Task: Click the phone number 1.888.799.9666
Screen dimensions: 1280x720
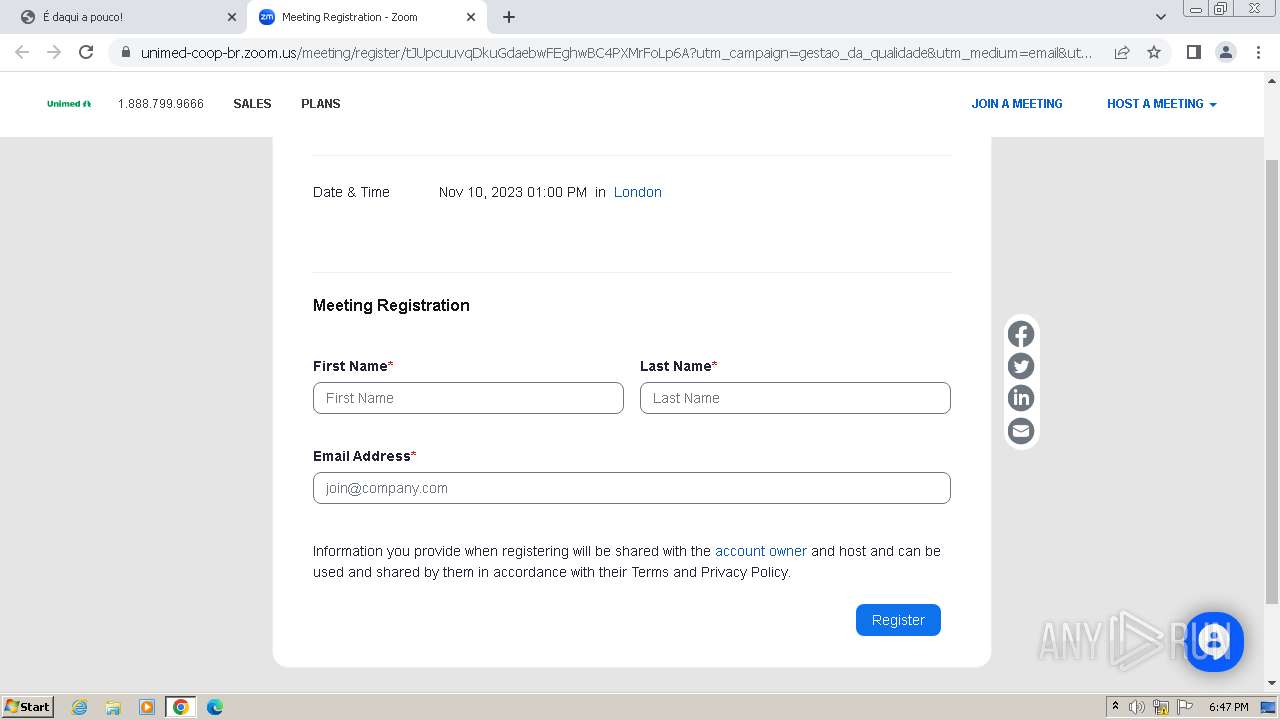Action: click(161, 104)
